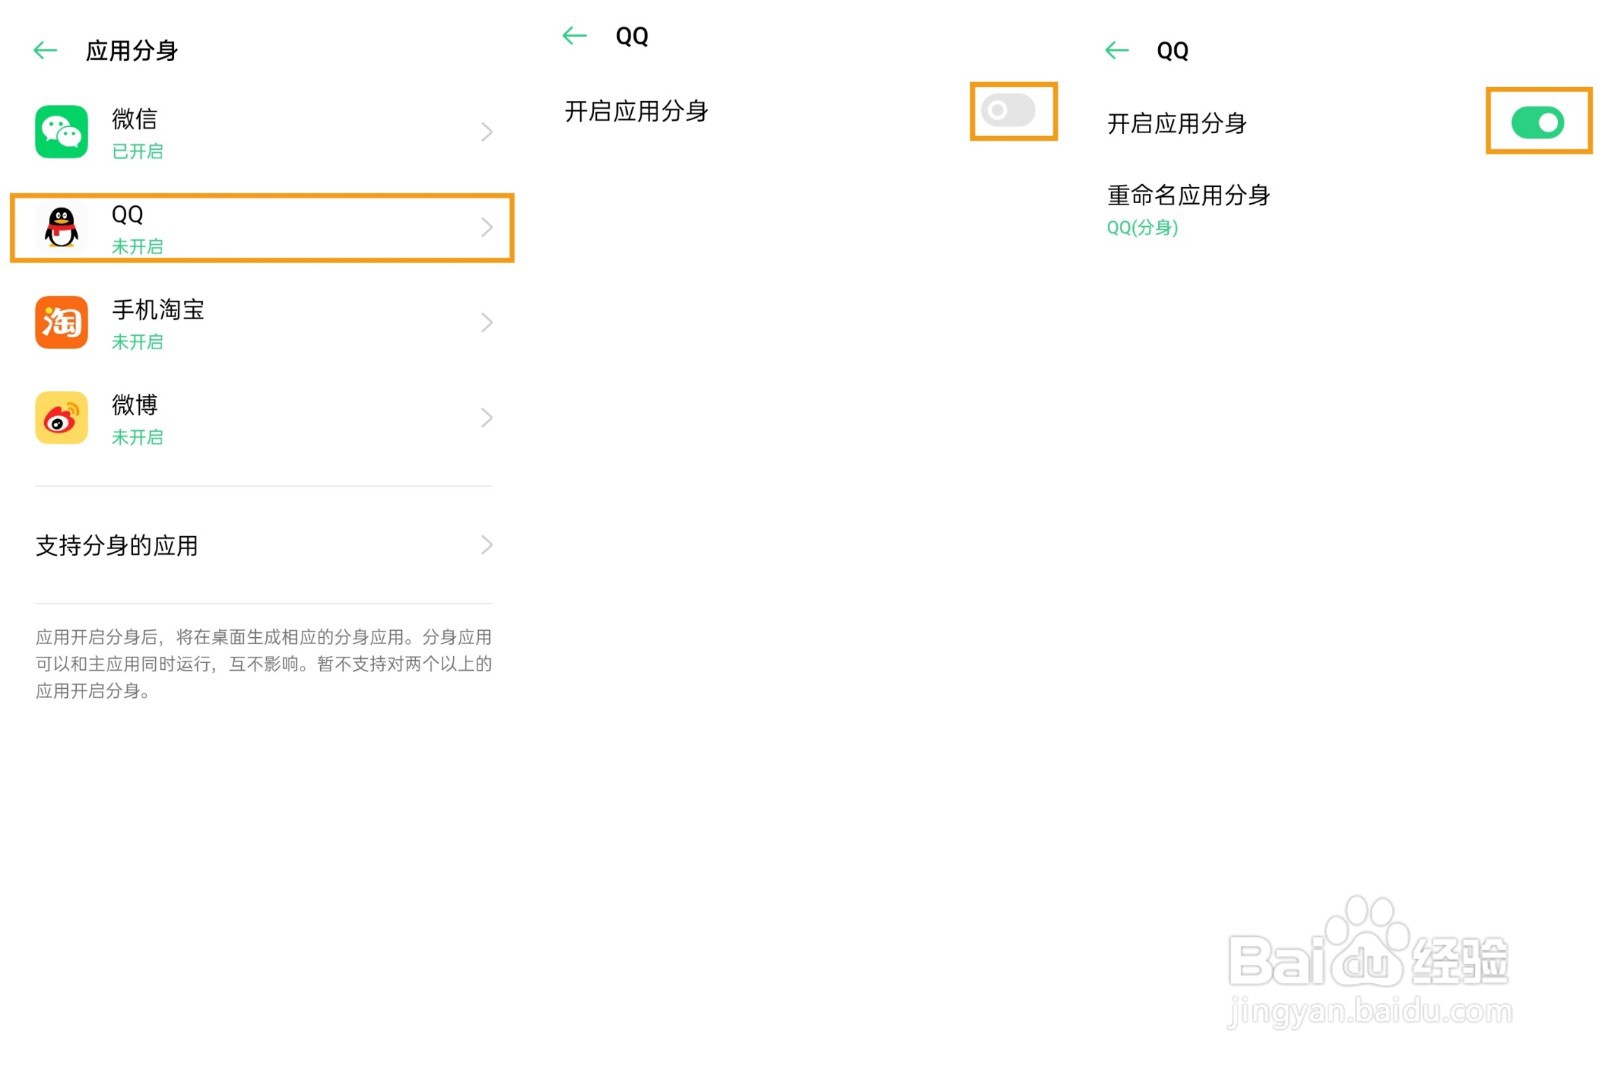Expand the 微博 row chevron
The width and height of the screenshot is (1600, 1066).
487,417
